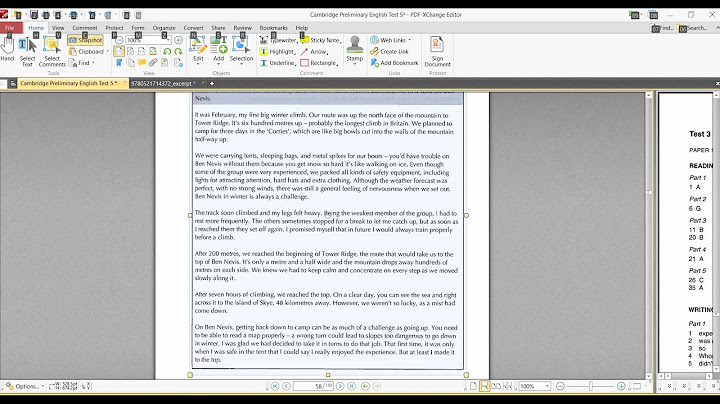Viewport: 720px width, 404px height.
Task: Toggle Actual Size view icon in ribbon
Action: tap(118, 51)
